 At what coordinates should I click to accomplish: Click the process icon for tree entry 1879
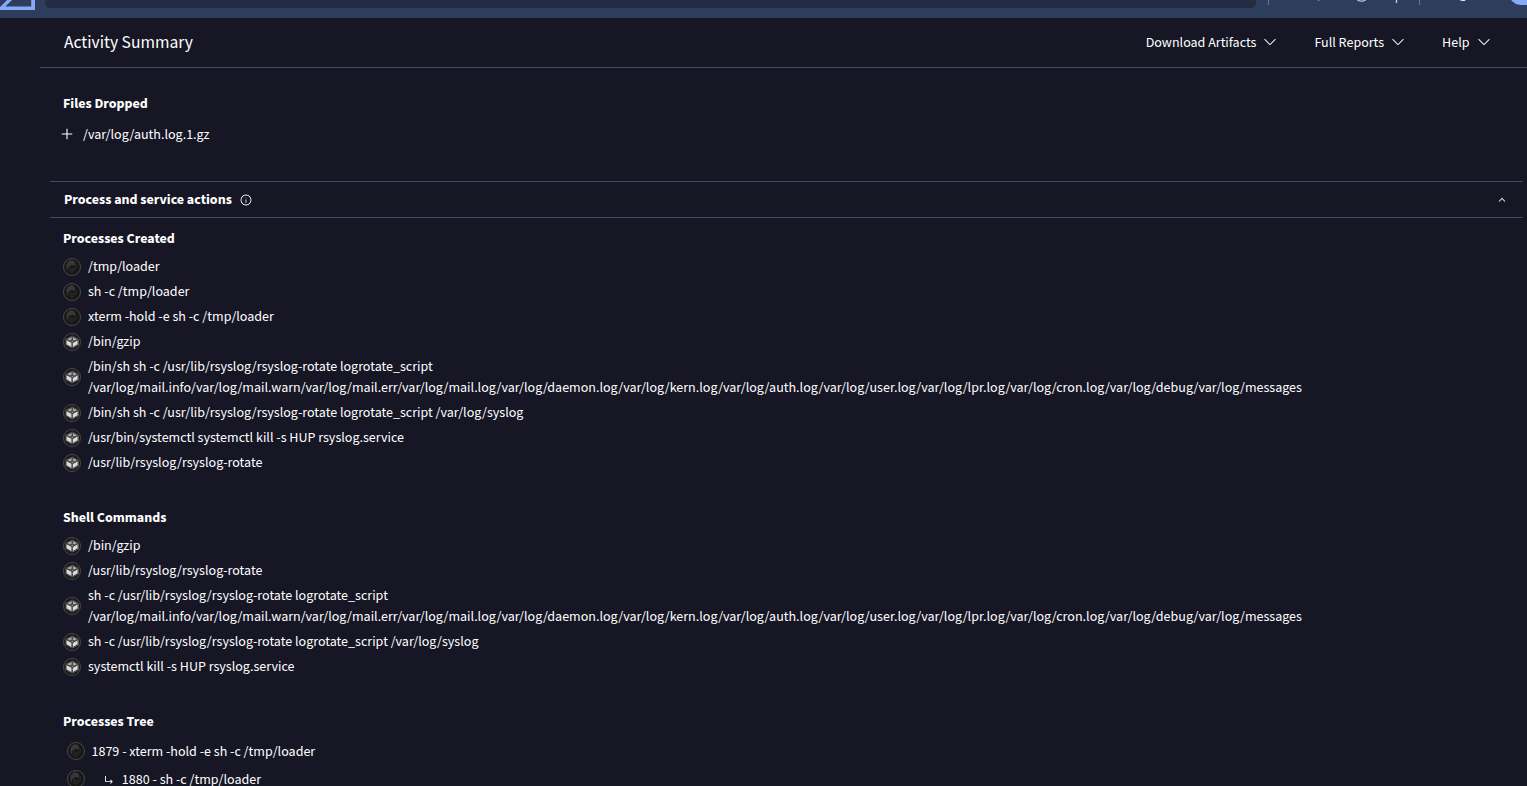pyautogui.click(x=75, y=750)
